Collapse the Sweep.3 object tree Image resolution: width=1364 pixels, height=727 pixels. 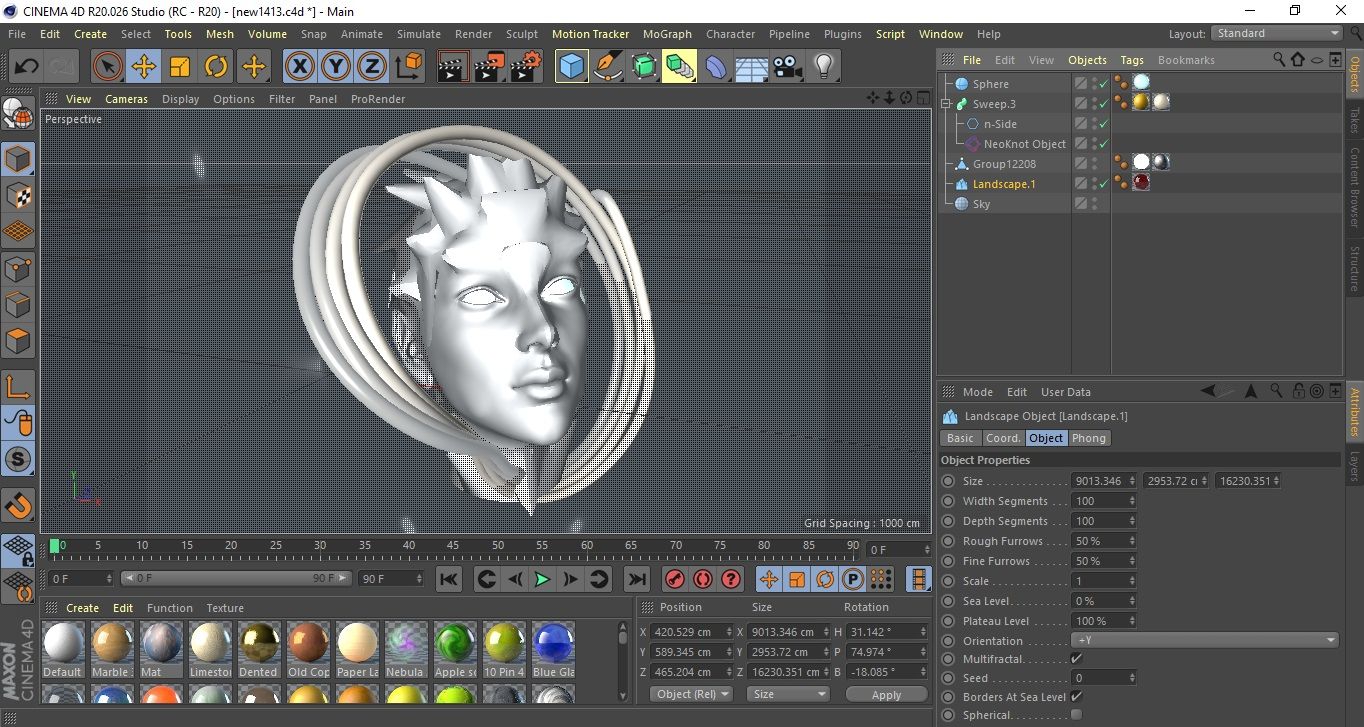[946, 104]
